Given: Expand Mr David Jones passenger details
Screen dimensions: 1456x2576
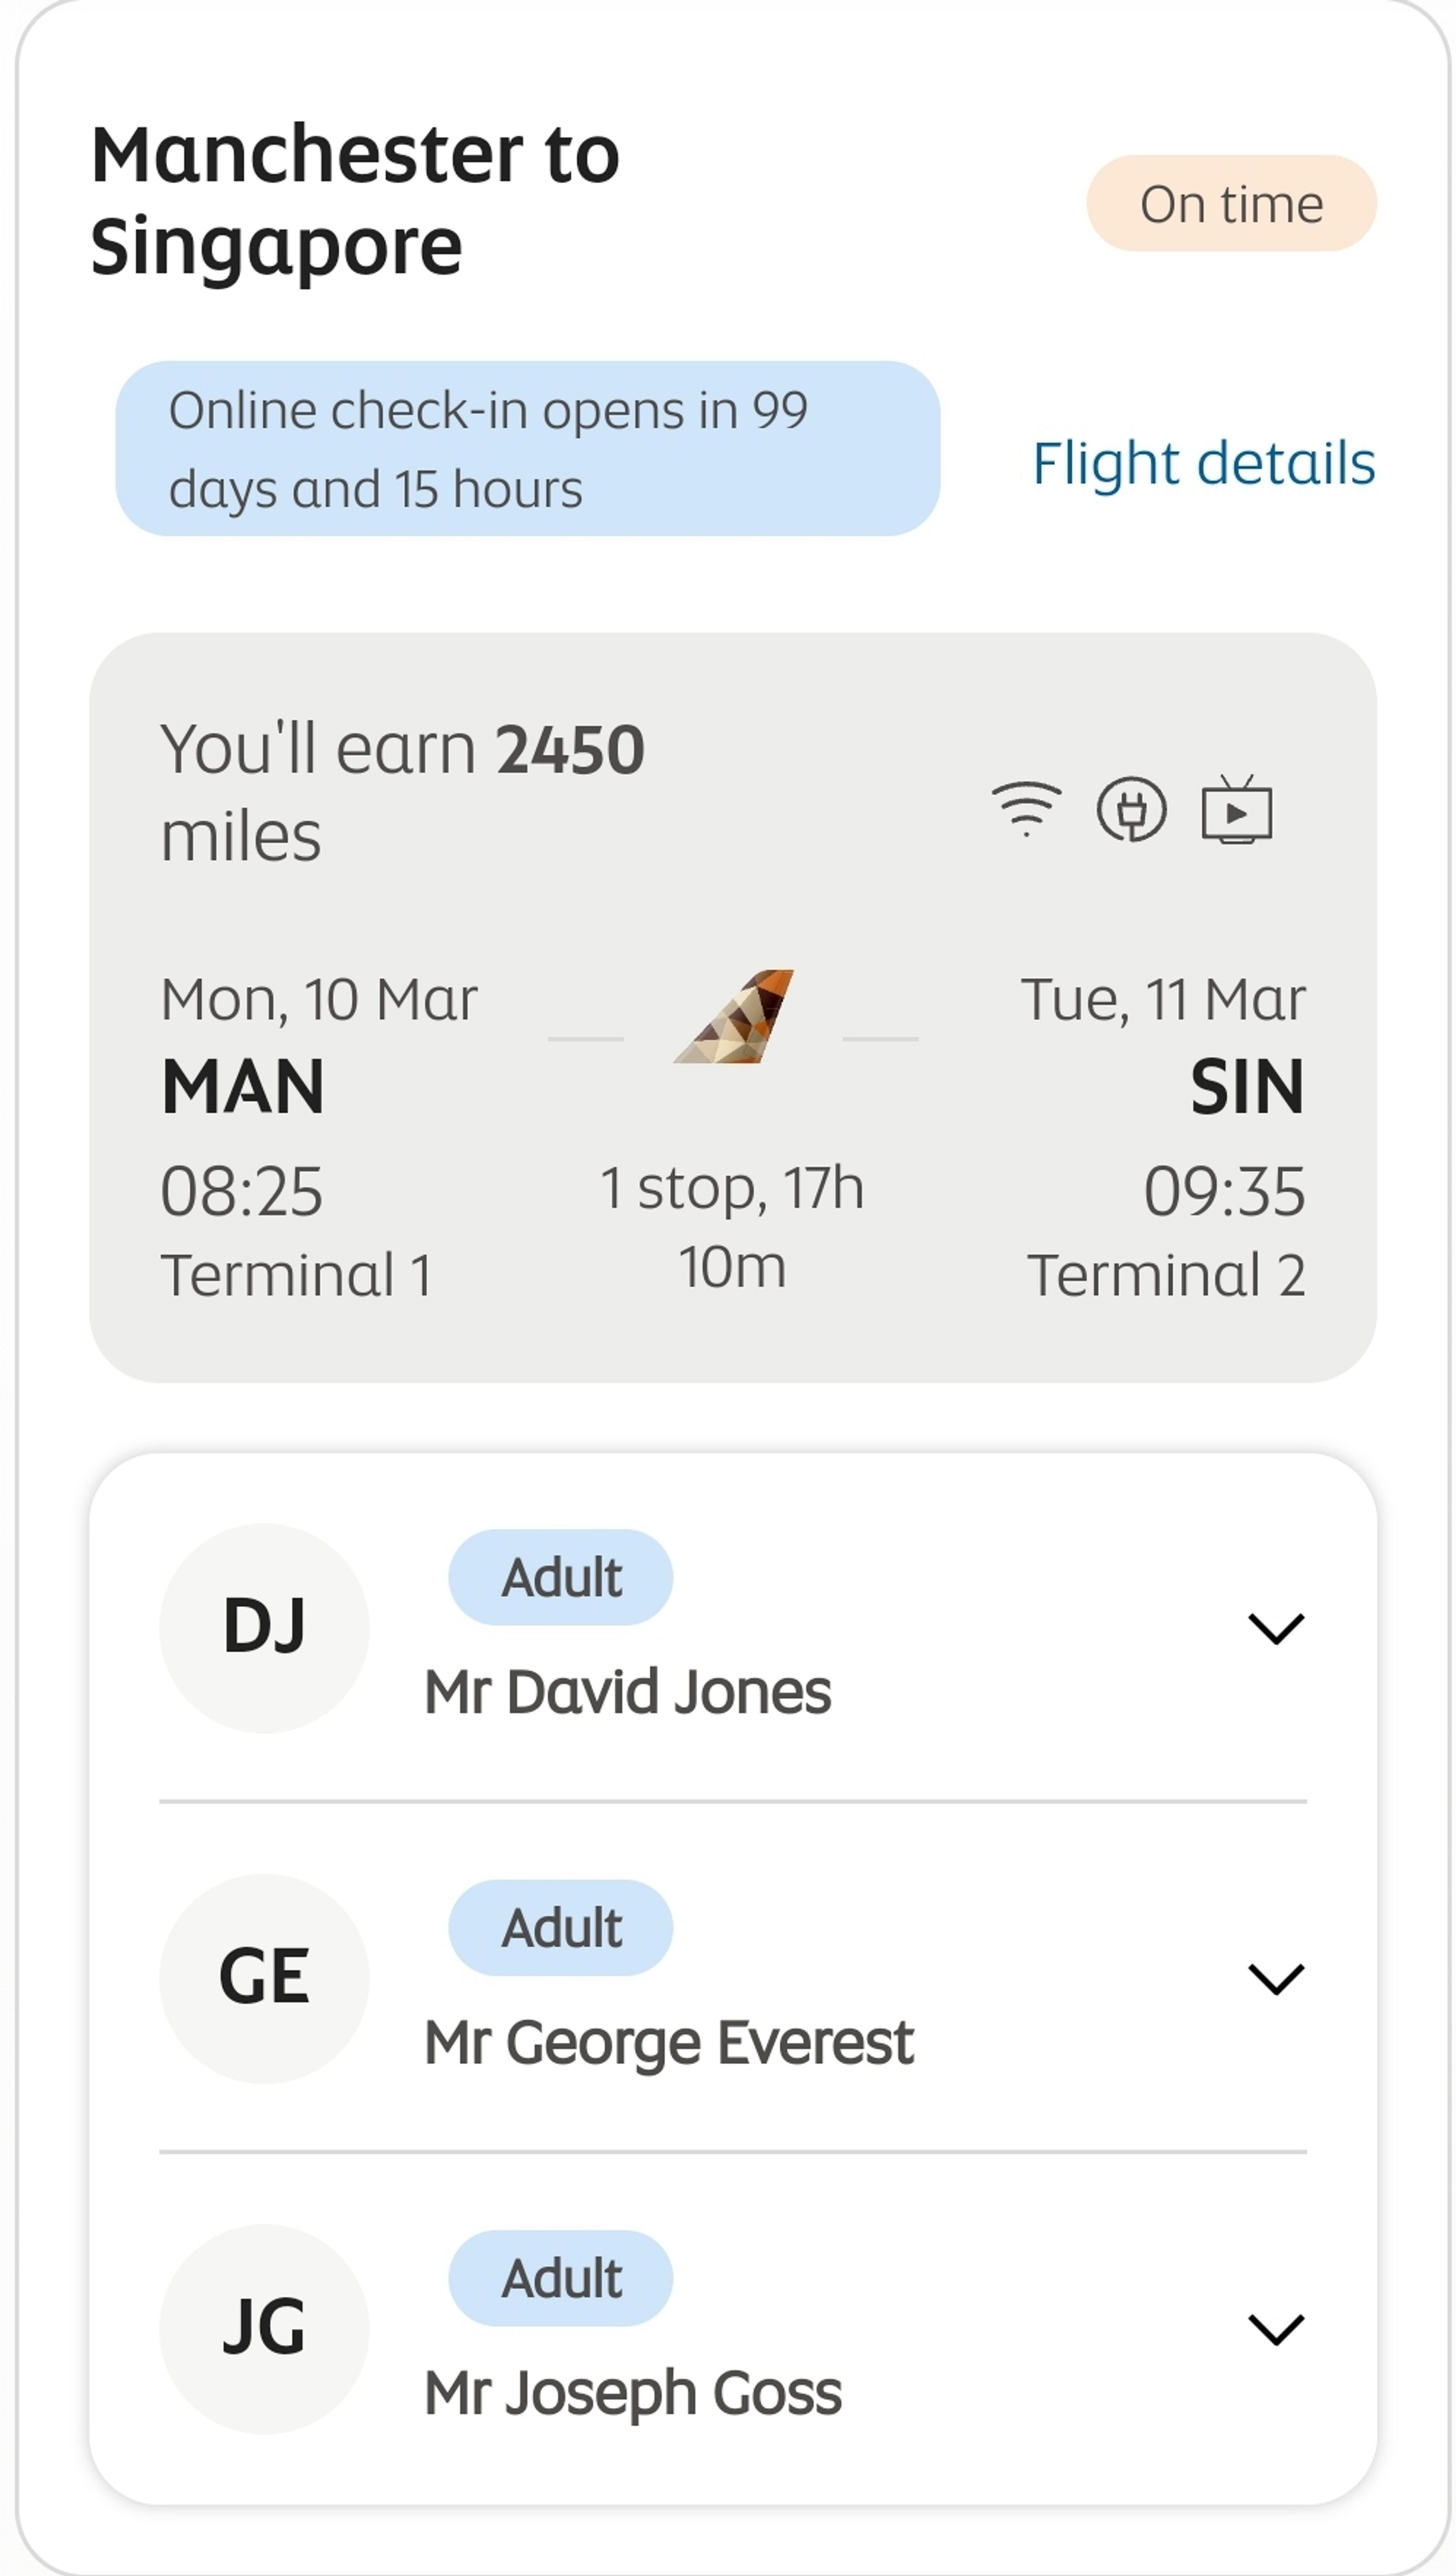Looking at the screenshot, I should (1276, 1628).
